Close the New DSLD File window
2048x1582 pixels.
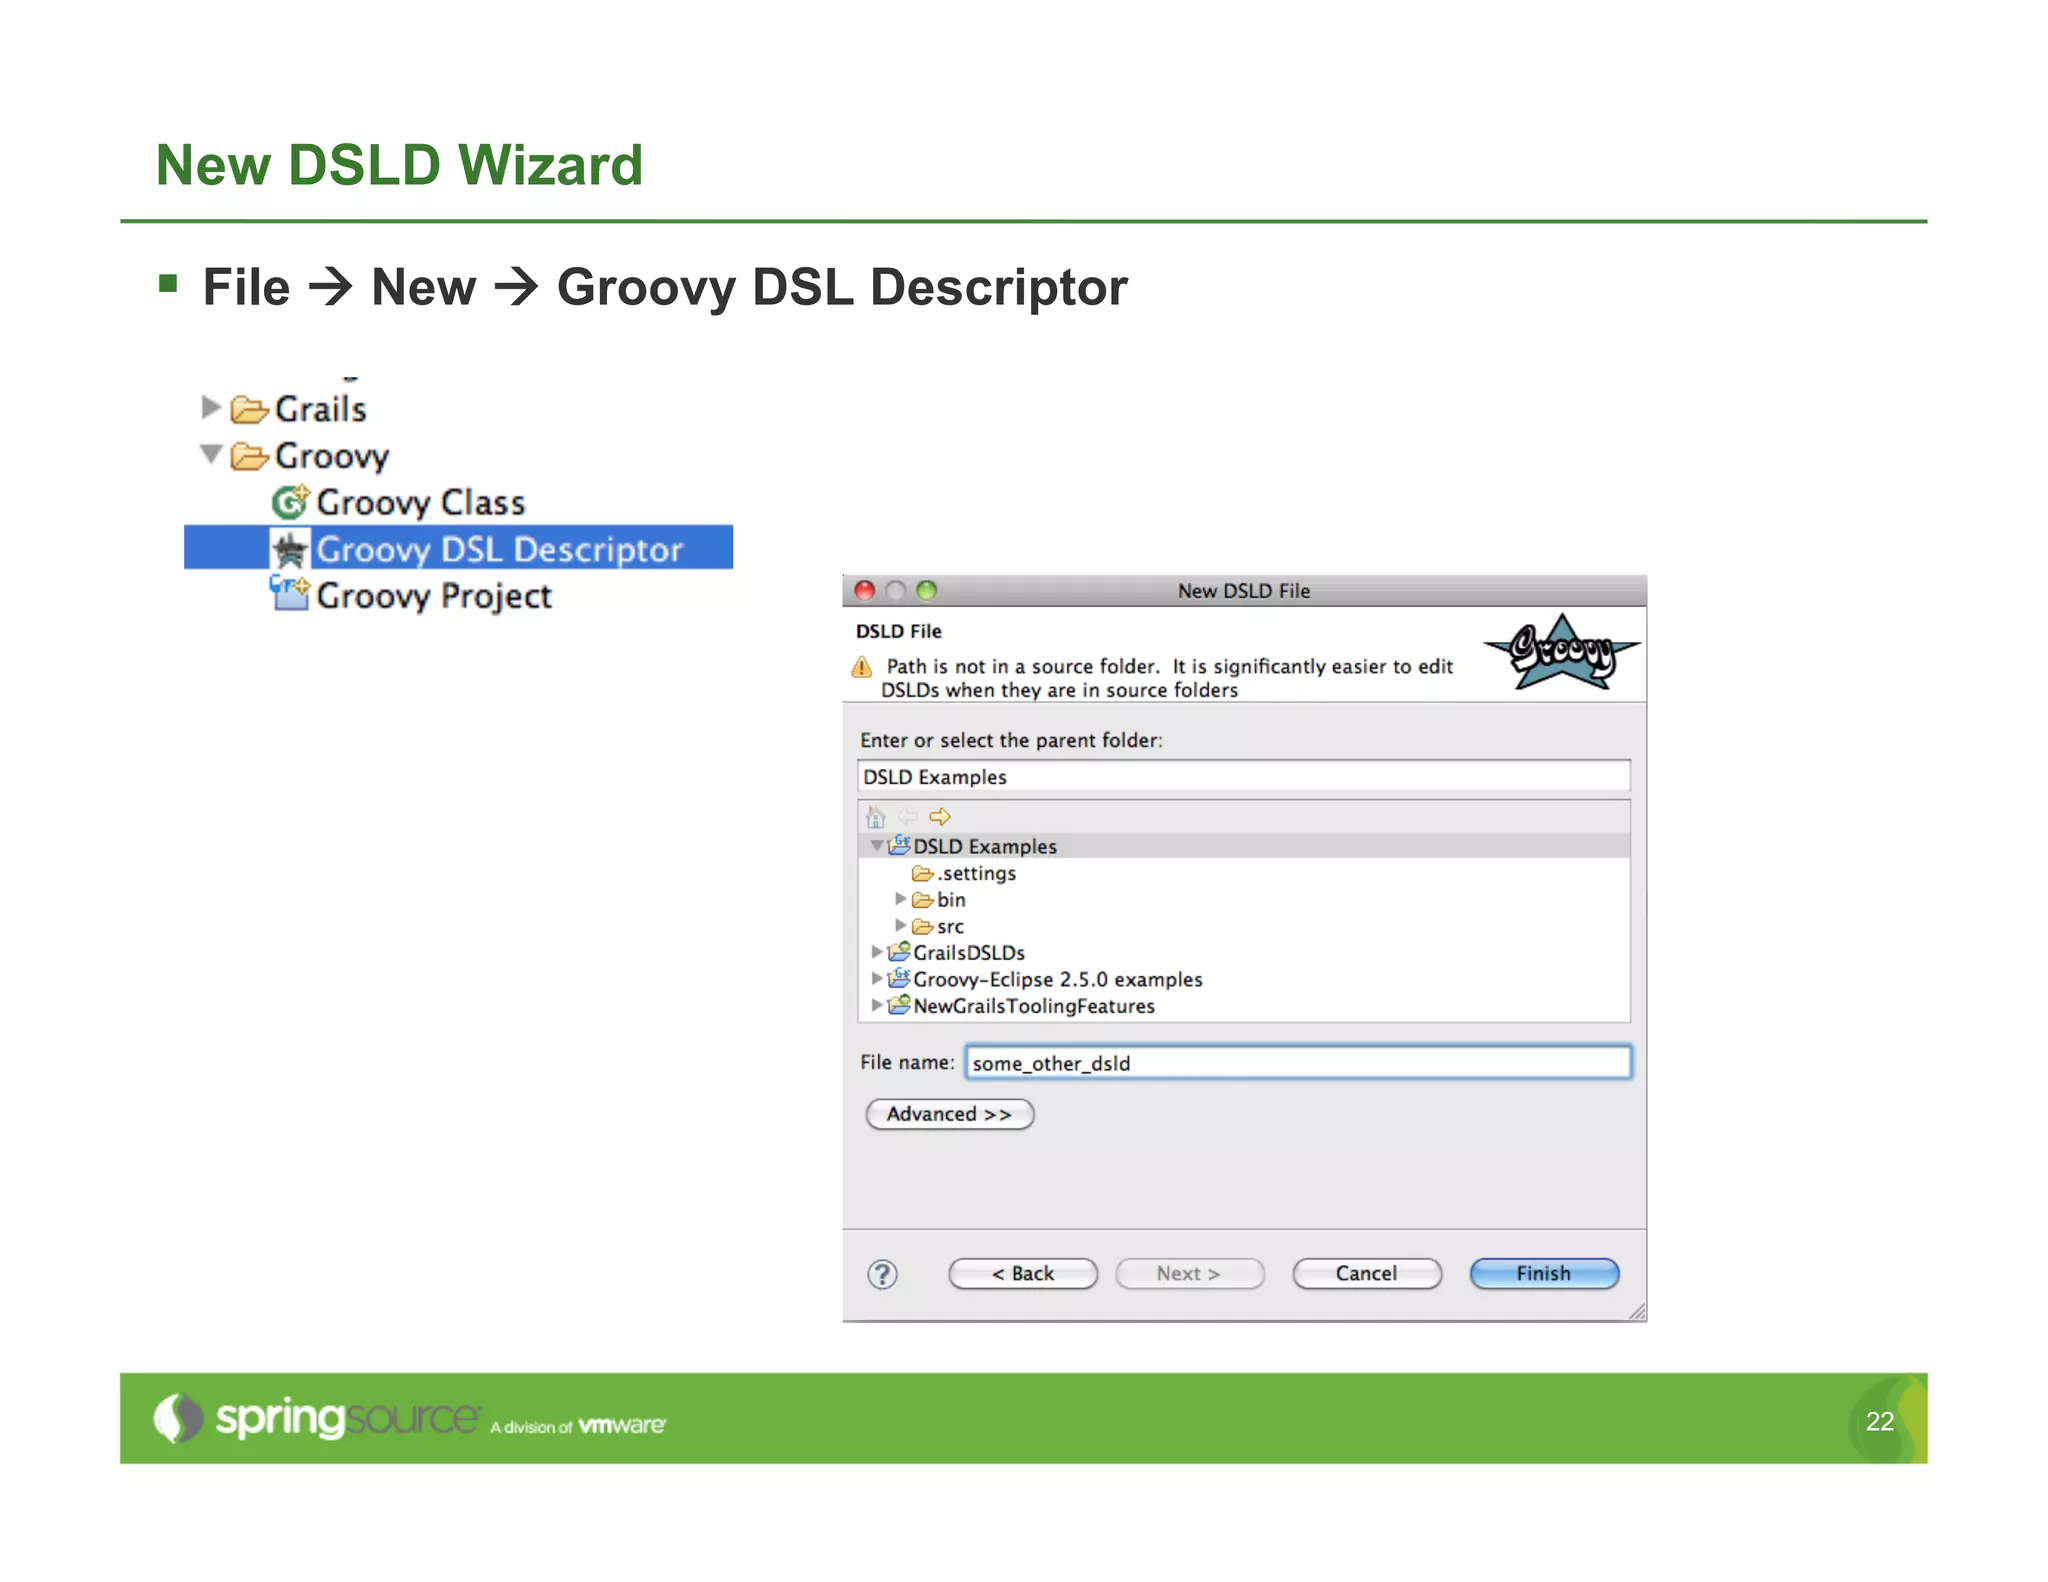[x=865, y=591]
